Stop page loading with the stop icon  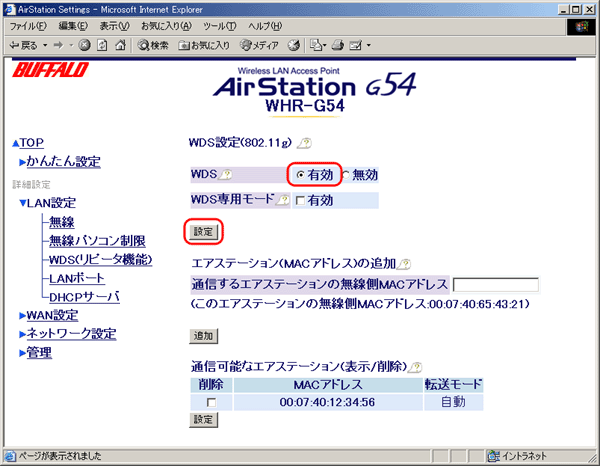click(x=84, y=46)
